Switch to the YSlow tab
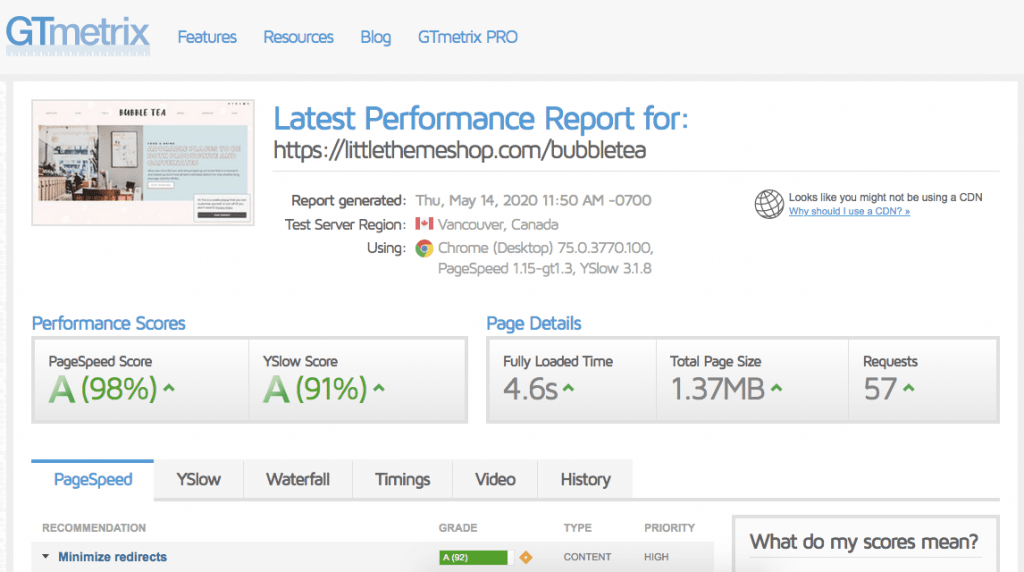The height and width of the screenshot is (572, 1024). pyautogui.click(x=199, y=480)
